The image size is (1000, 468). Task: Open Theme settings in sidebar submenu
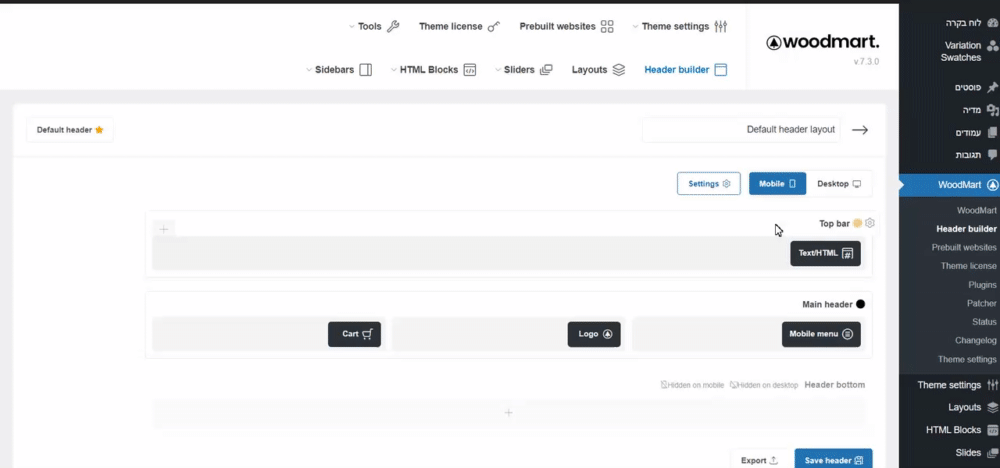967,360
